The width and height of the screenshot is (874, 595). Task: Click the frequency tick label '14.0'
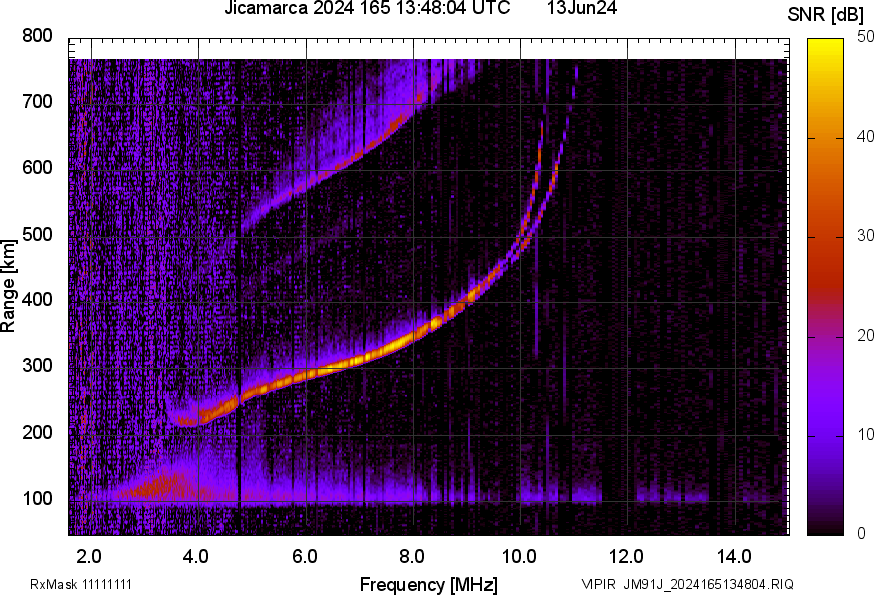coord(734,556)
